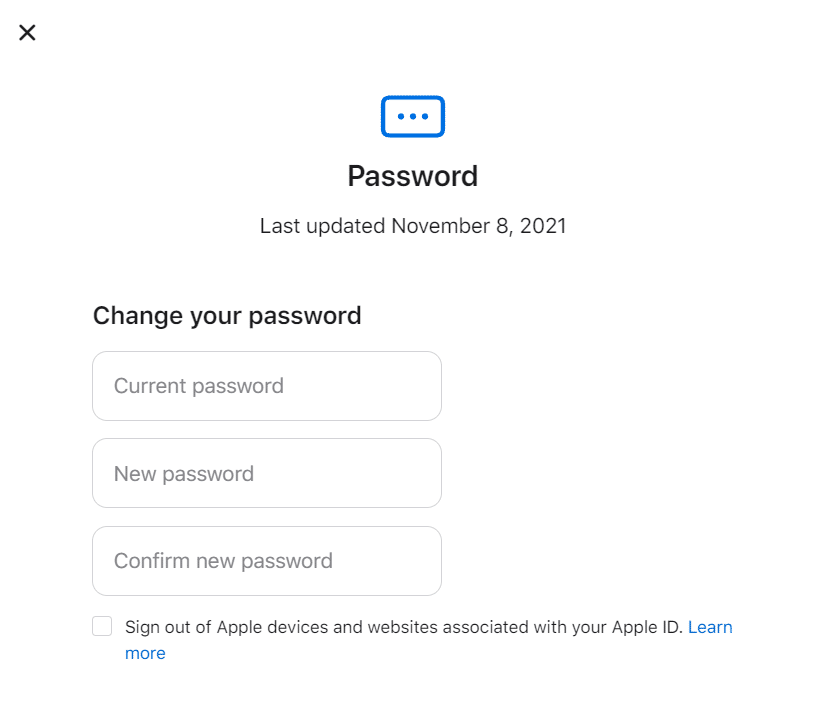The image size is (819, 708).
Task: Click the word 'more' on the second link line
Action: (x=145, y=653)
